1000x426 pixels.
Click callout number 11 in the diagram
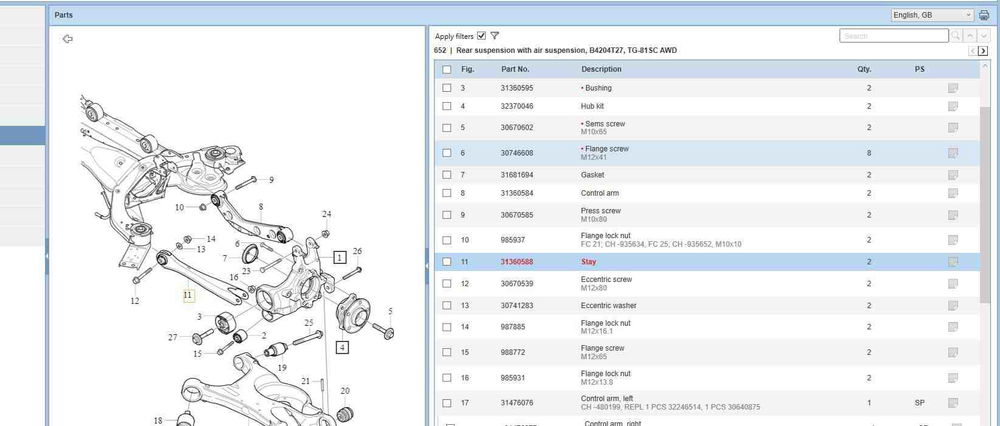pyautogui.click(x=187, y=295)
